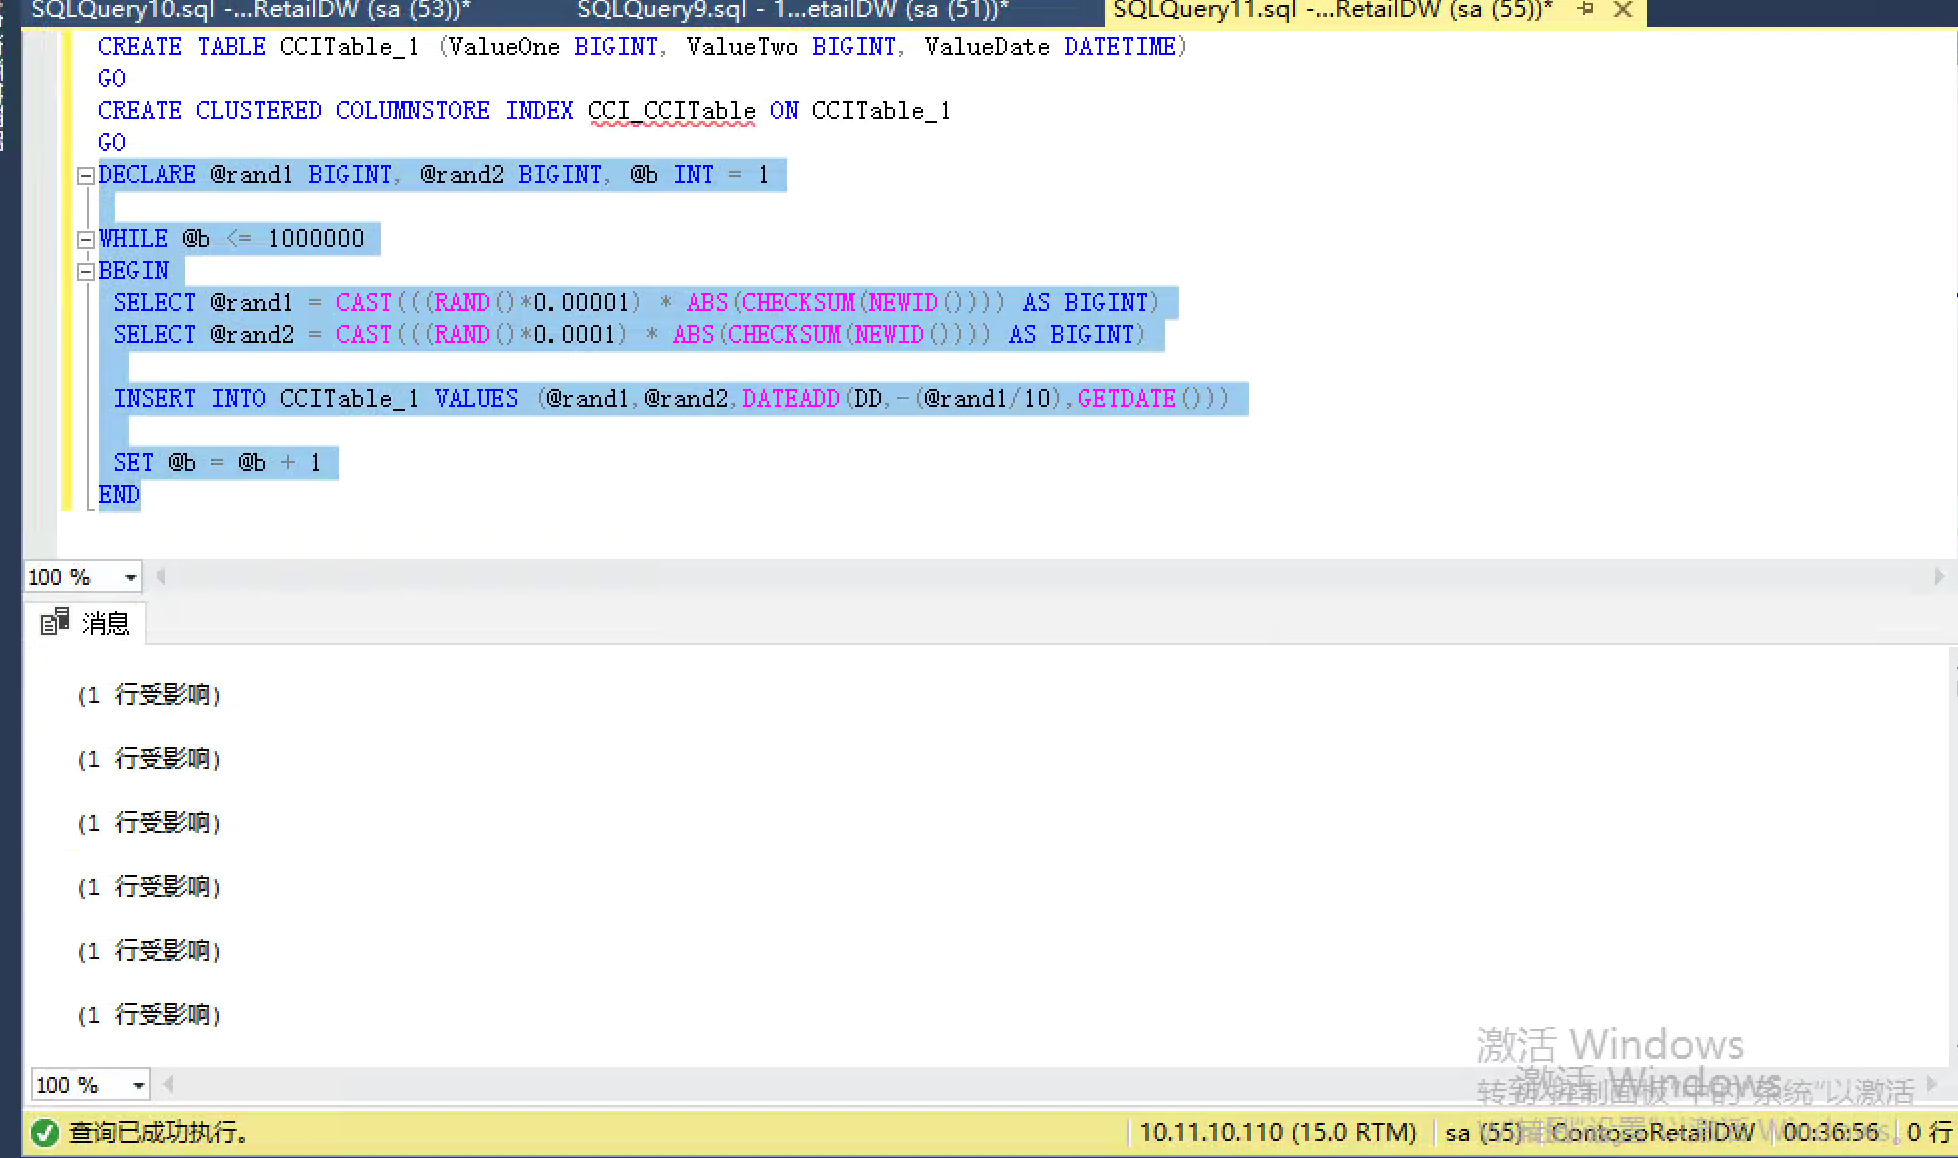The height and width of the screenshot is (1158, 1958).
Task: Click the GETDATE function in INSERT line
Action: 1126,399
